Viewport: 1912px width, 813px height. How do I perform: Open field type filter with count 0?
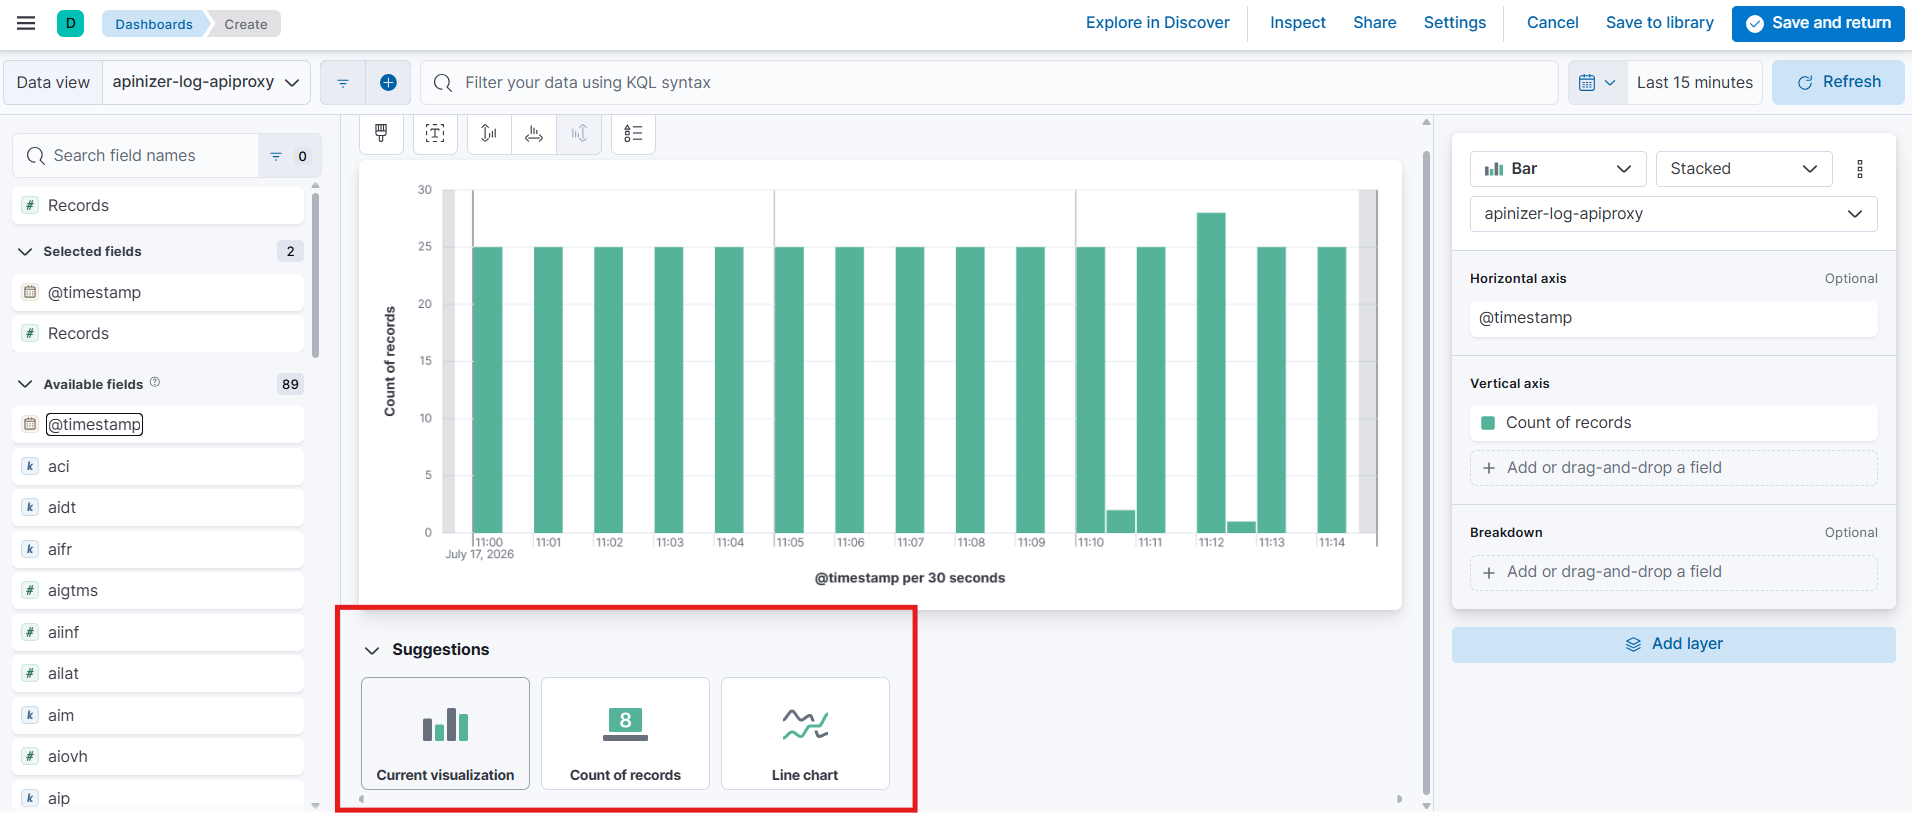pyautogui.click(x=289, y=156)
